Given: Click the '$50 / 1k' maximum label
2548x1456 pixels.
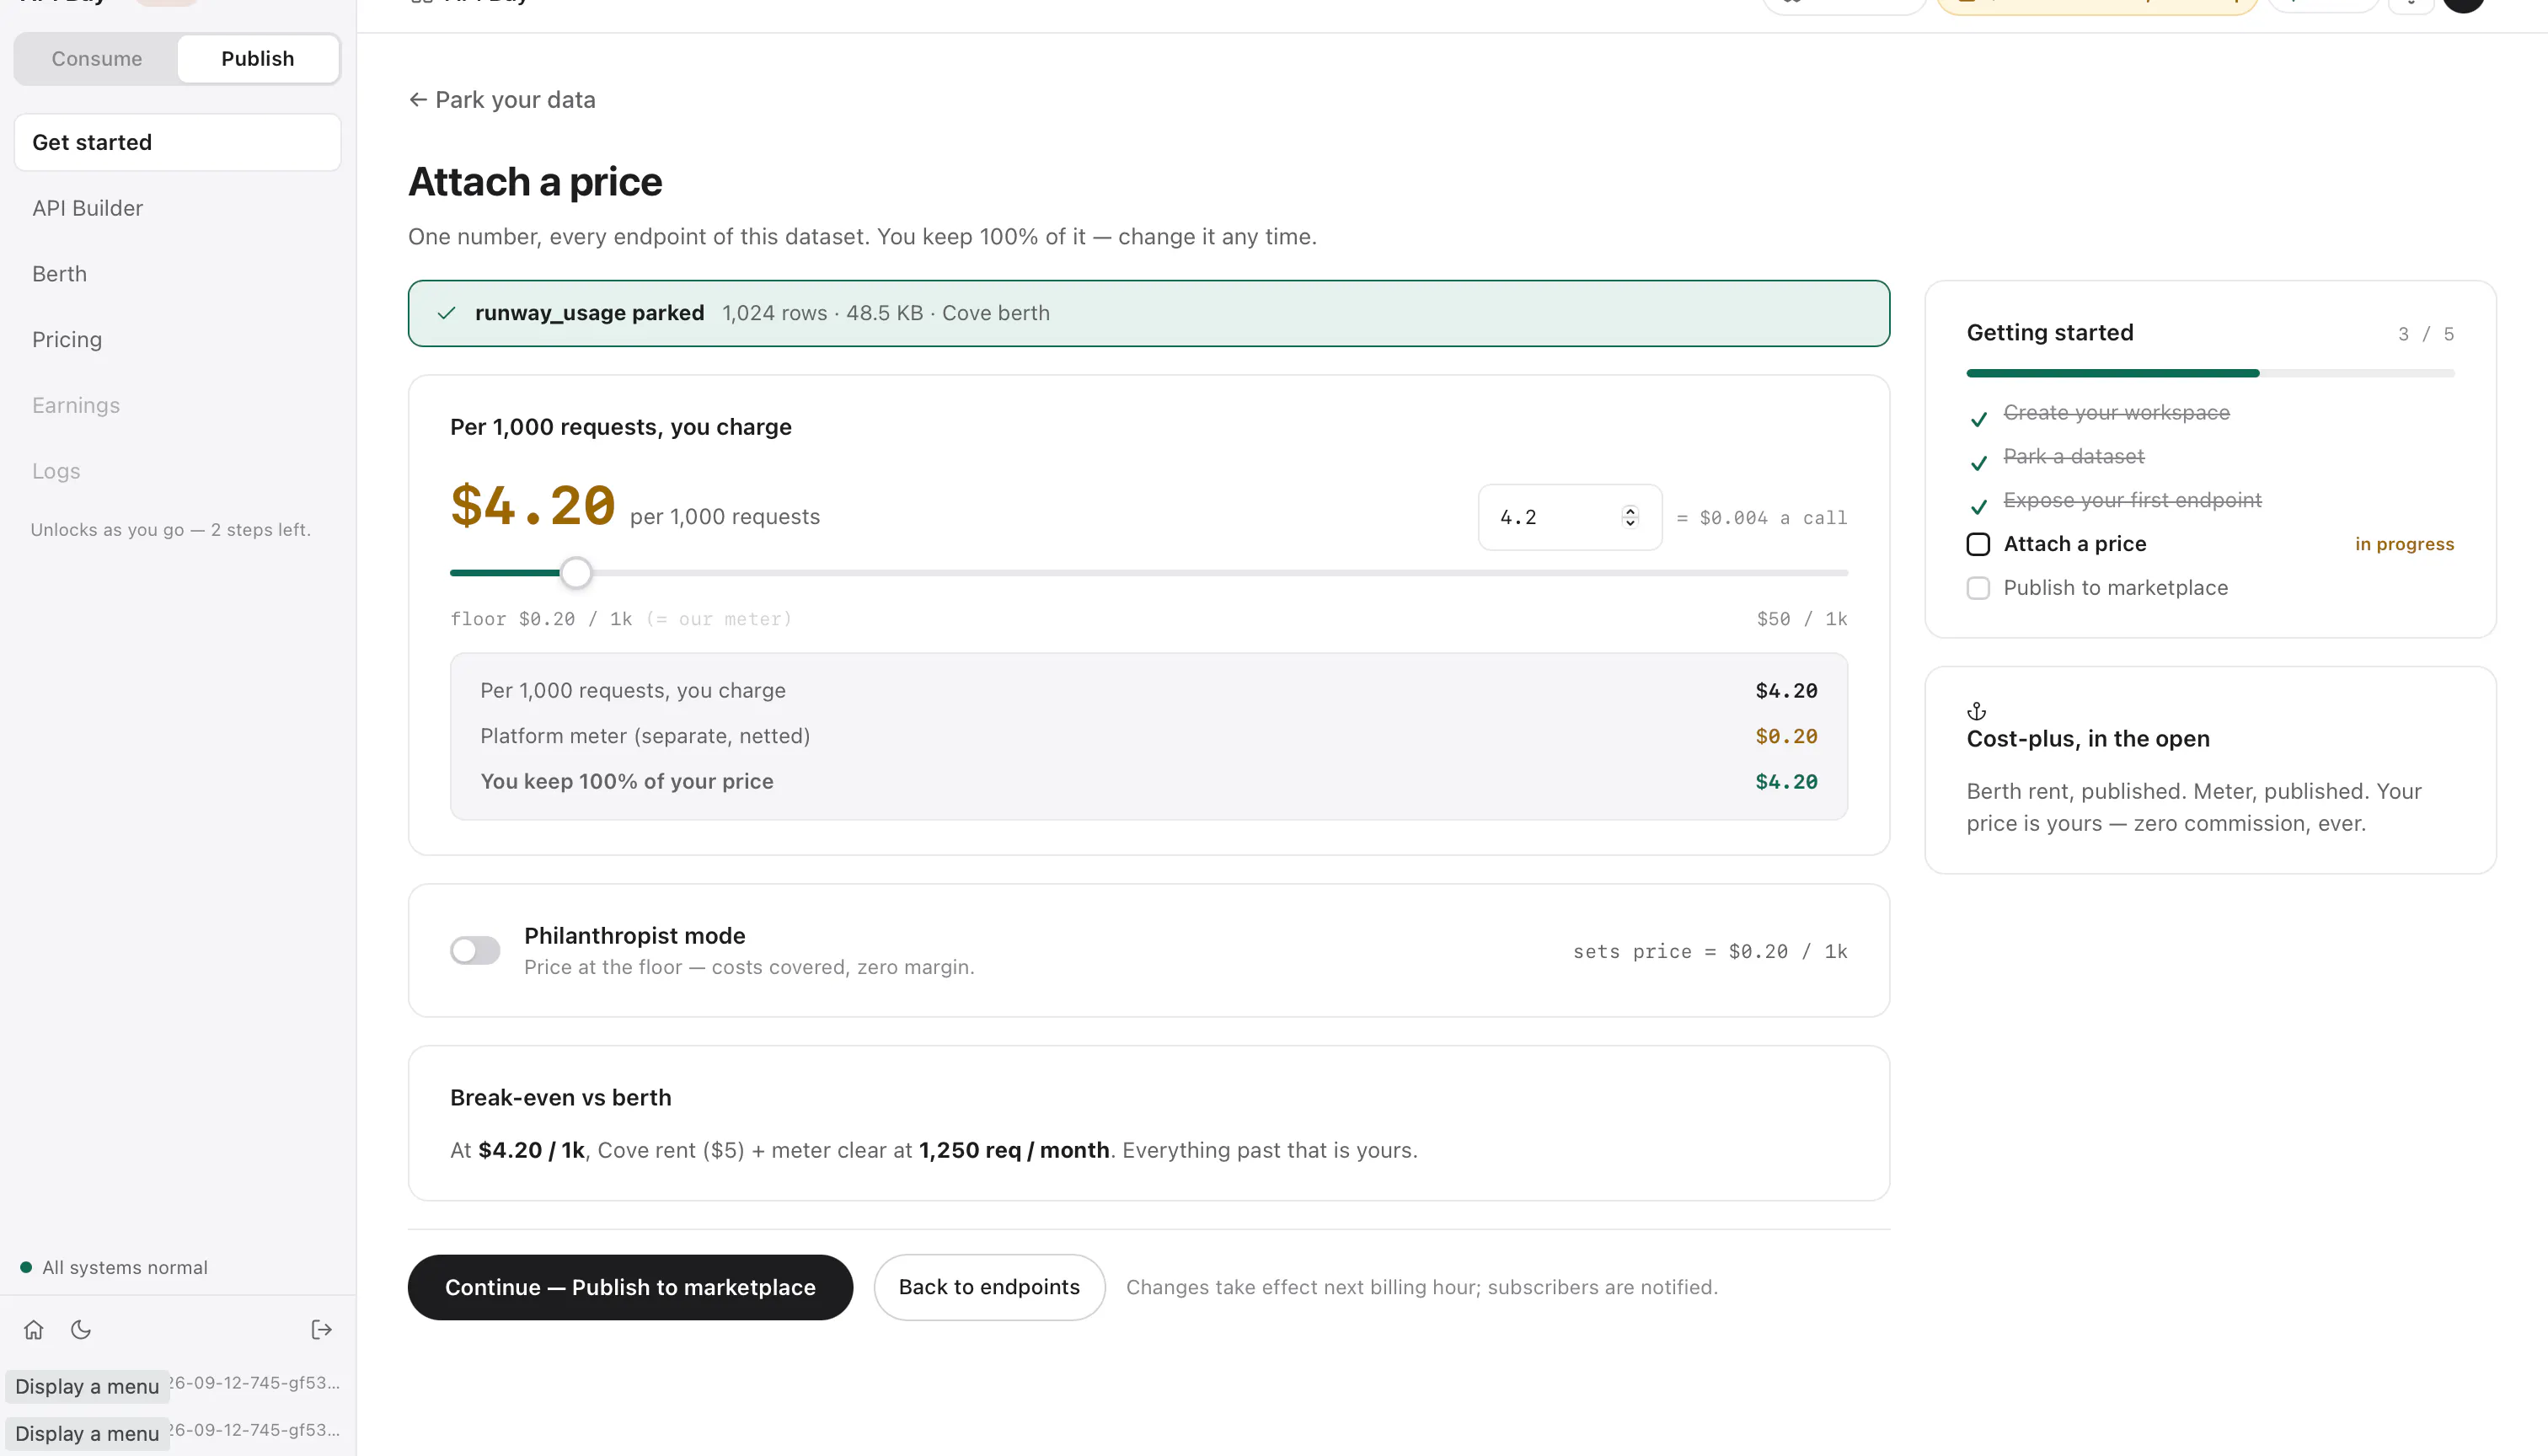Looking at the screenshot, I should tap(1802, 619).
